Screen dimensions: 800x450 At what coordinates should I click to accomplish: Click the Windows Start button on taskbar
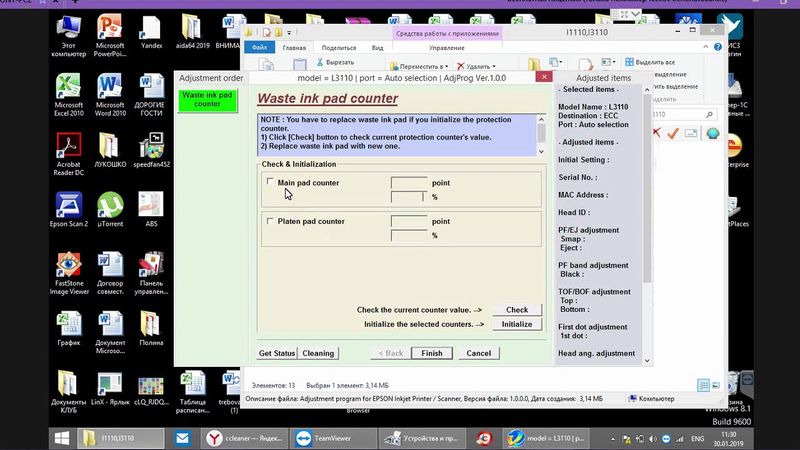tap(62, 438)
